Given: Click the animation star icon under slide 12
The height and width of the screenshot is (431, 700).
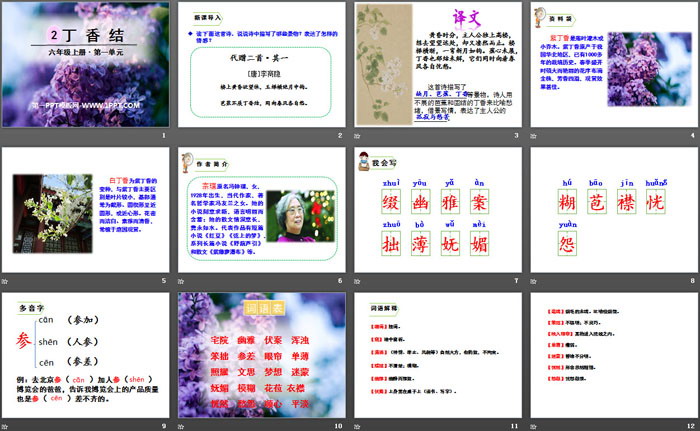Looking at the screenshot, I should (x=533, y=427).
